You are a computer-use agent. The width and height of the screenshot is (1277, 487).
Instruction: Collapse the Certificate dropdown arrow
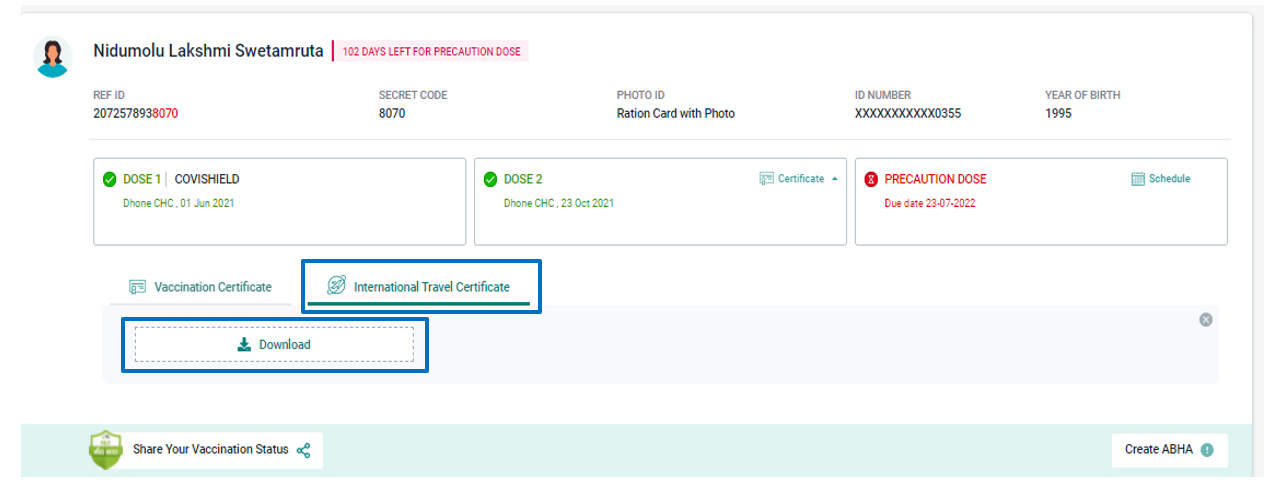(x=834, y=179)
